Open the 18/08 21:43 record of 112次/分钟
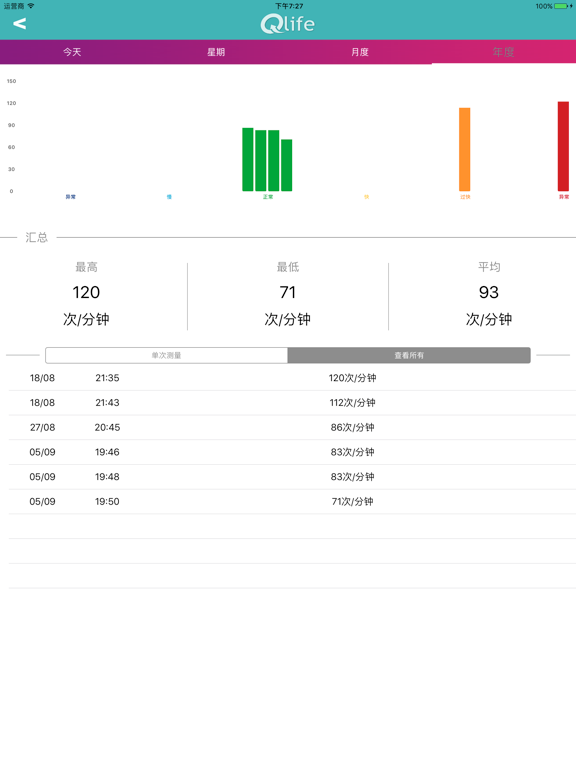 coord(292,403)
